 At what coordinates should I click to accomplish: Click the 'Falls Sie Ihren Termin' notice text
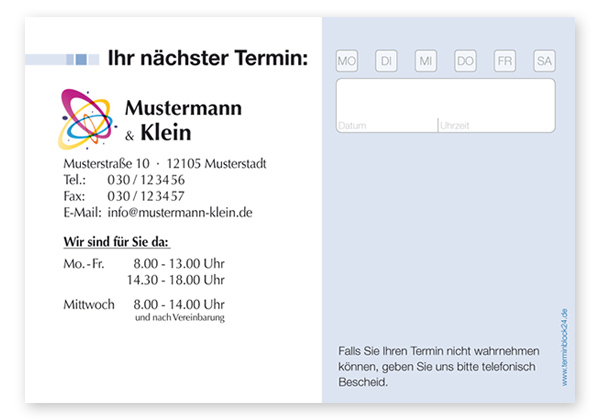point(439,366)
